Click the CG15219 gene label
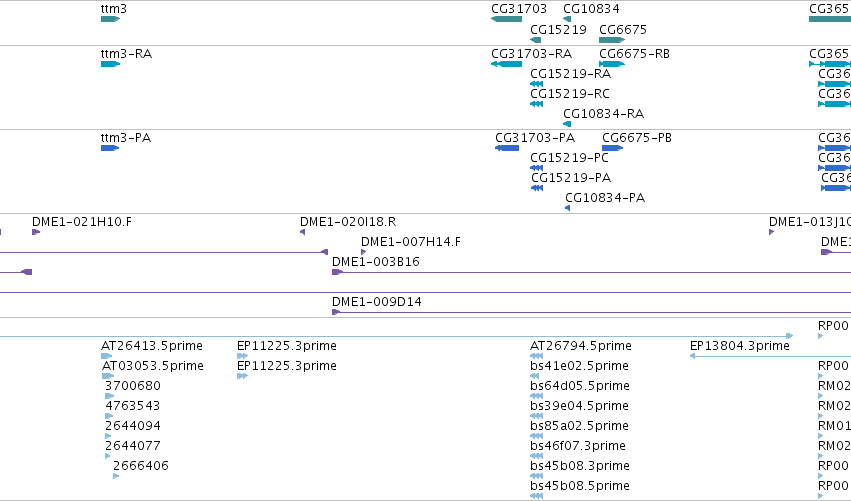The width and height of the screenshot is (851, 501). tap(558, 29)
